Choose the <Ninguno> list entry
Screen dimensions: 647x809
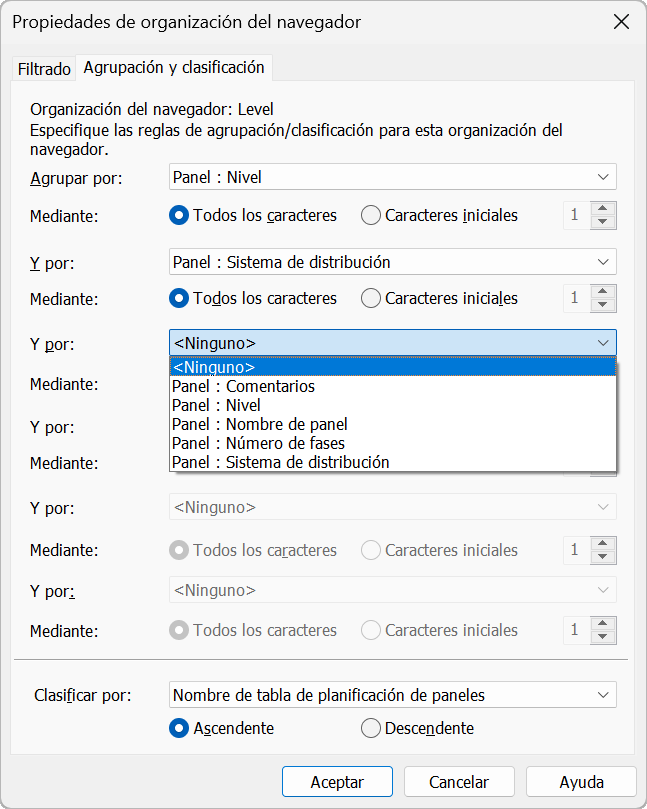(x=214, y=367)
